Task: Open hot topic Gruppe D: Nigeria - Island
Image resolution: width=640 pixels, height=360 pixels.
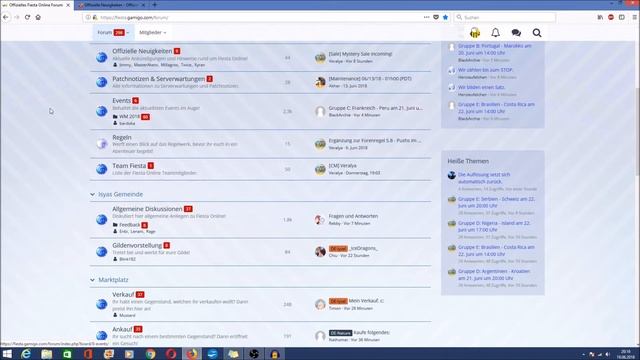Action: point(494,227)
